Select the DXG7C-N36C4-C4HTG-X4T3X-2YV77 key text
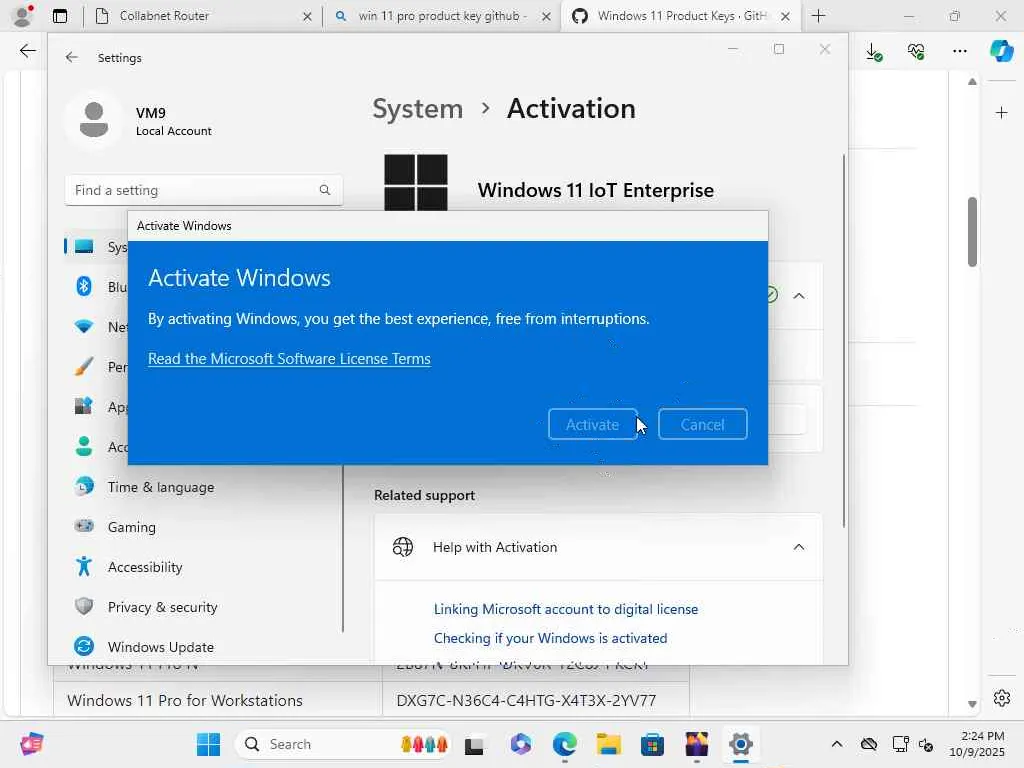 526,700
